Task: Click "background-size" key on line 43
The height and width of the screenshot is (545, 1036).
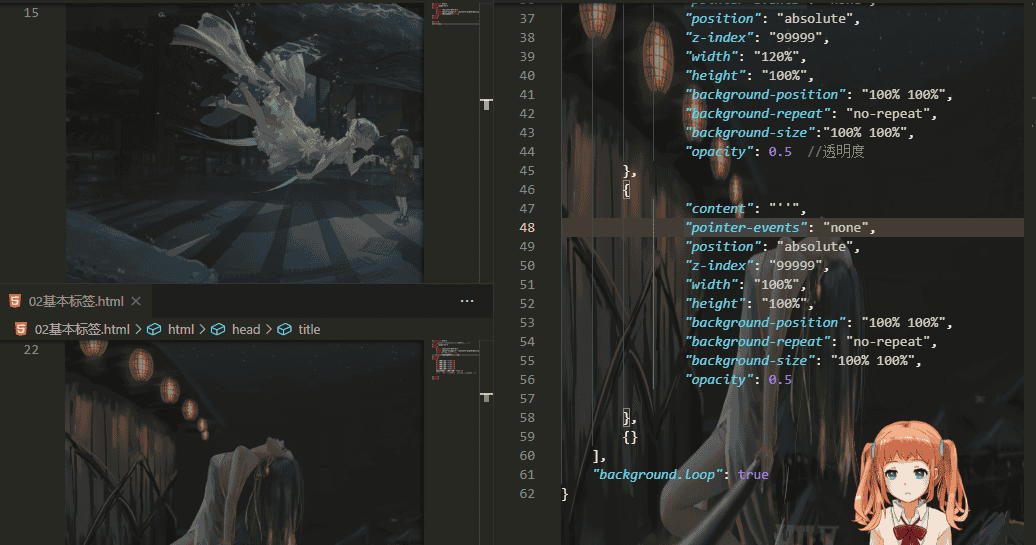Action: pos(753,133)
